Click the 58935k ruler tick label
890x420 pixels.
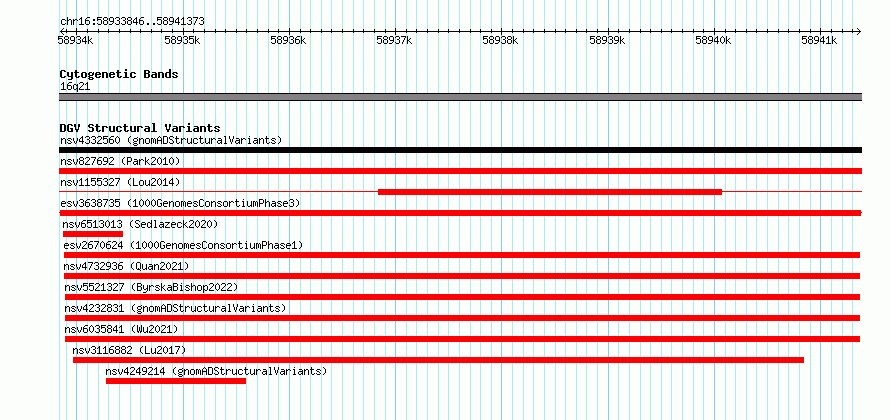[182, 40]
